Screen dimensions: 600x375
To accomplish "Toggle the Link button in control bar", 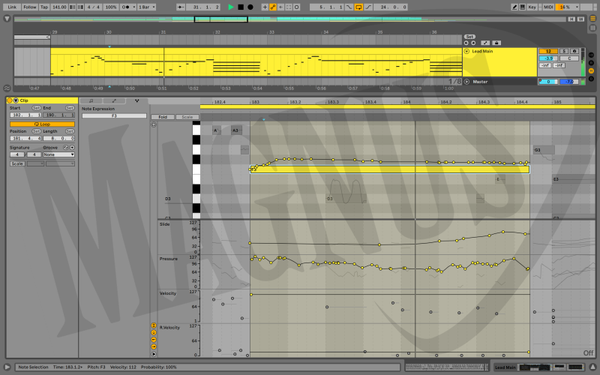I will [12, 7].
